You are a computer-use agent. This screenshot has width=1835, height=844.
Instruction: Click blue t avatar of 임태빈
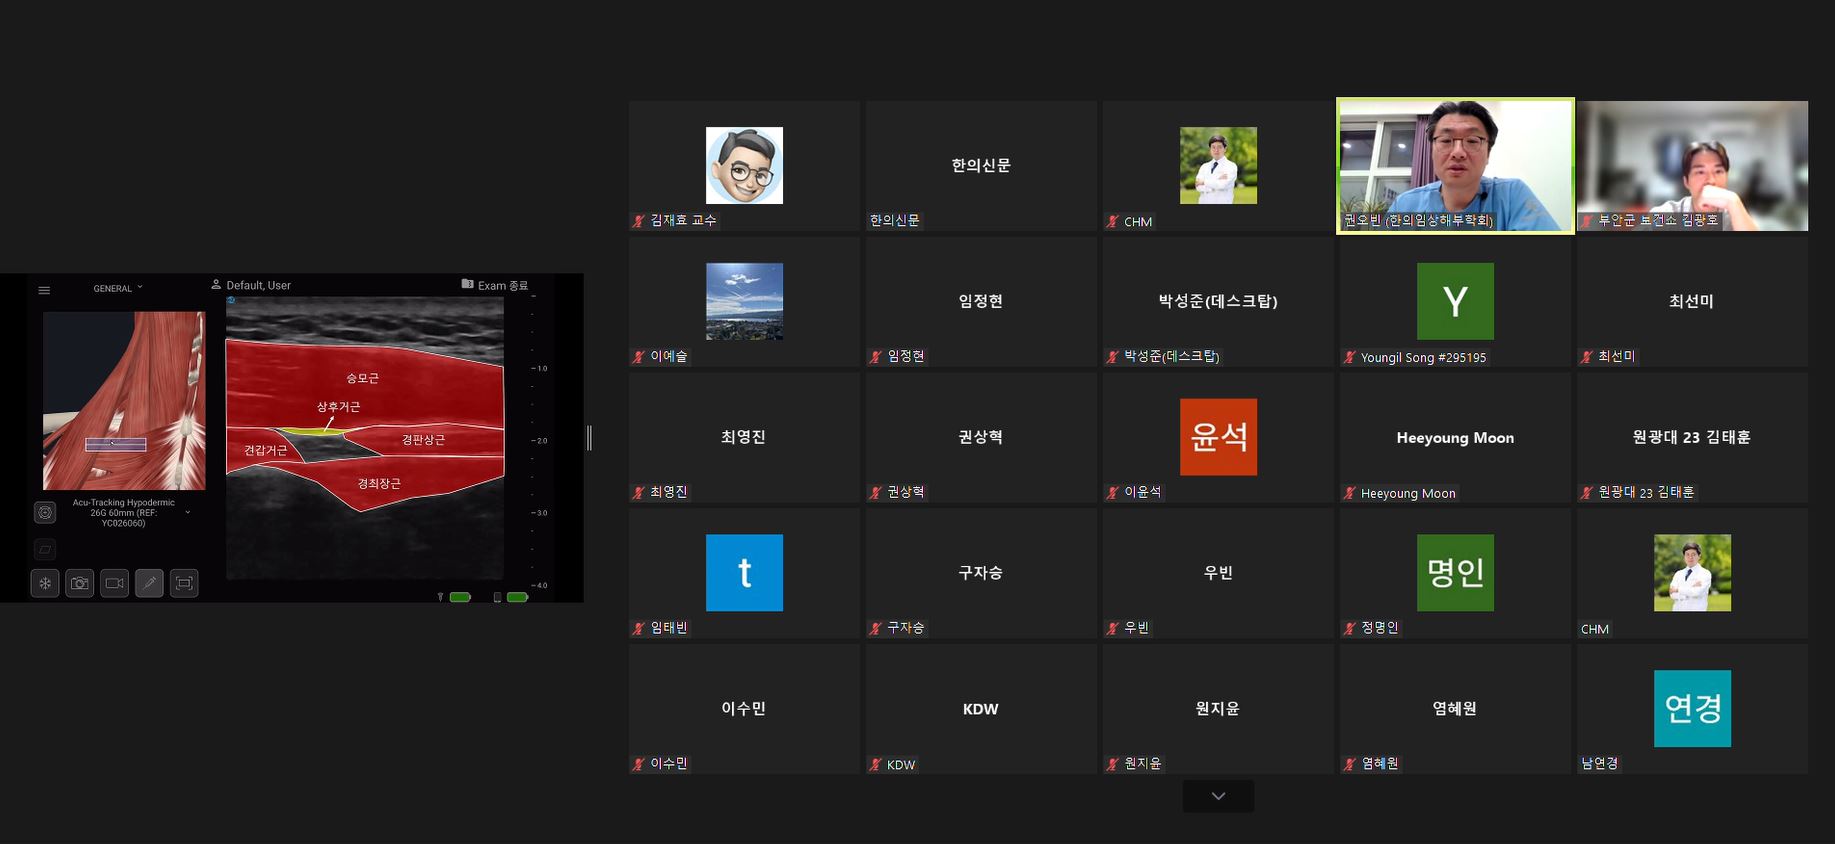(744, 573)
